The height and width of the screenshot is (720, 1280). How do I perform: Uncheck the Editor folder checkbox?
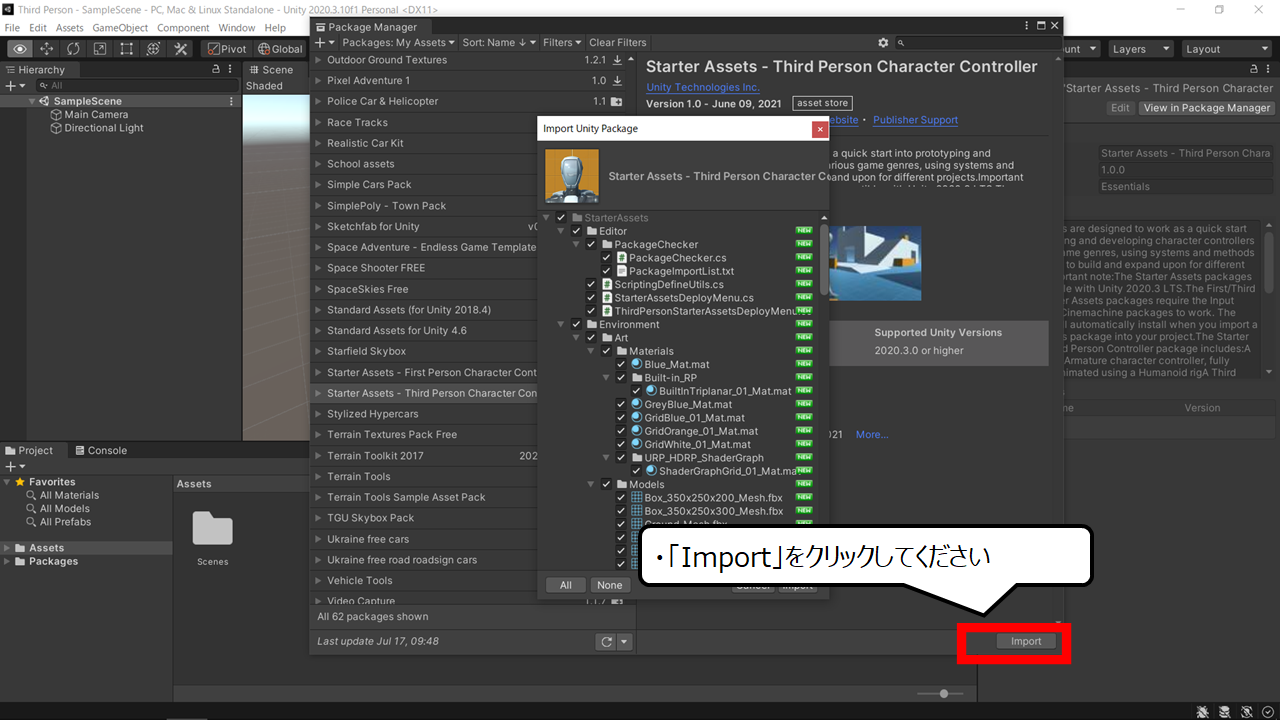coord(576,231)
